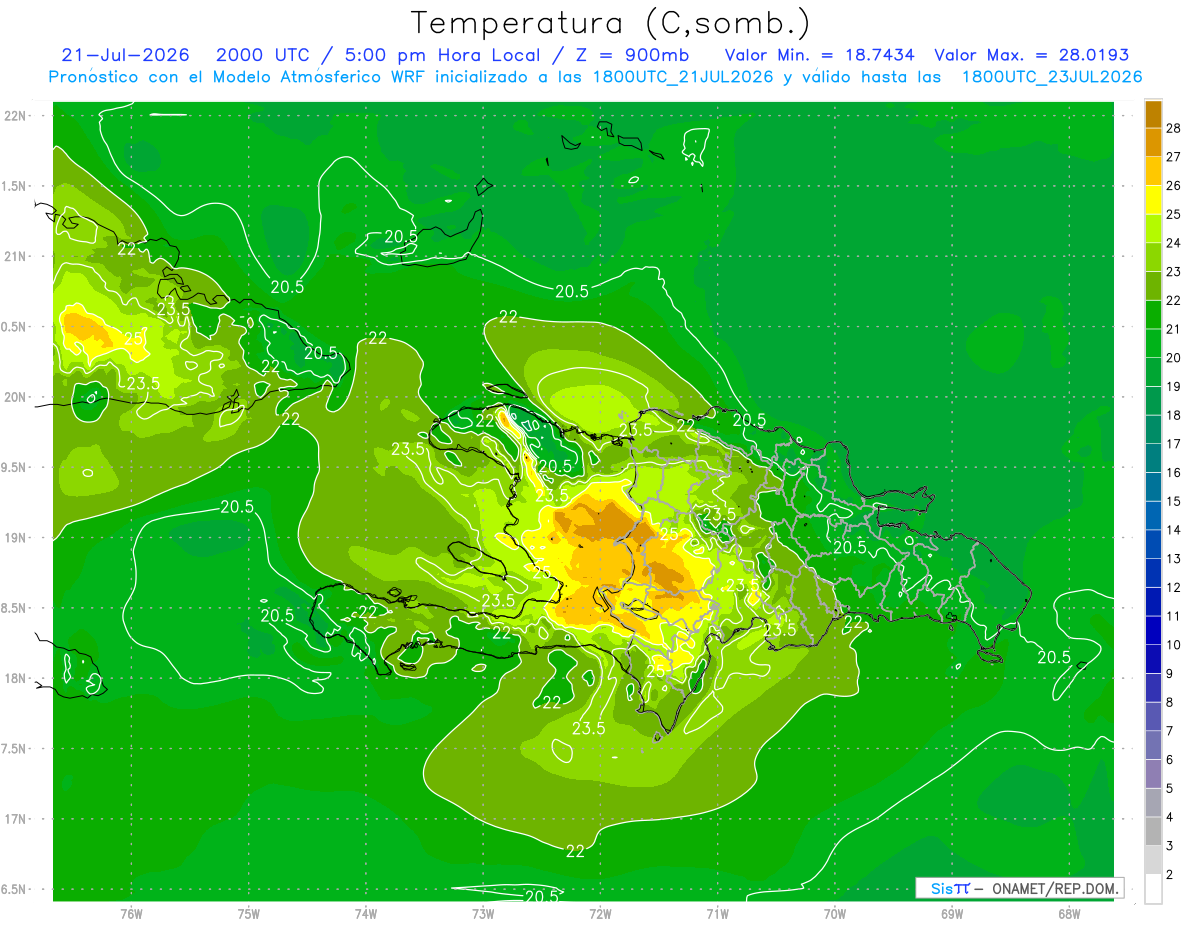The image size is (1200, 927).
Task: Click the '74W' longitude axis label
Action: pos(366,914)
